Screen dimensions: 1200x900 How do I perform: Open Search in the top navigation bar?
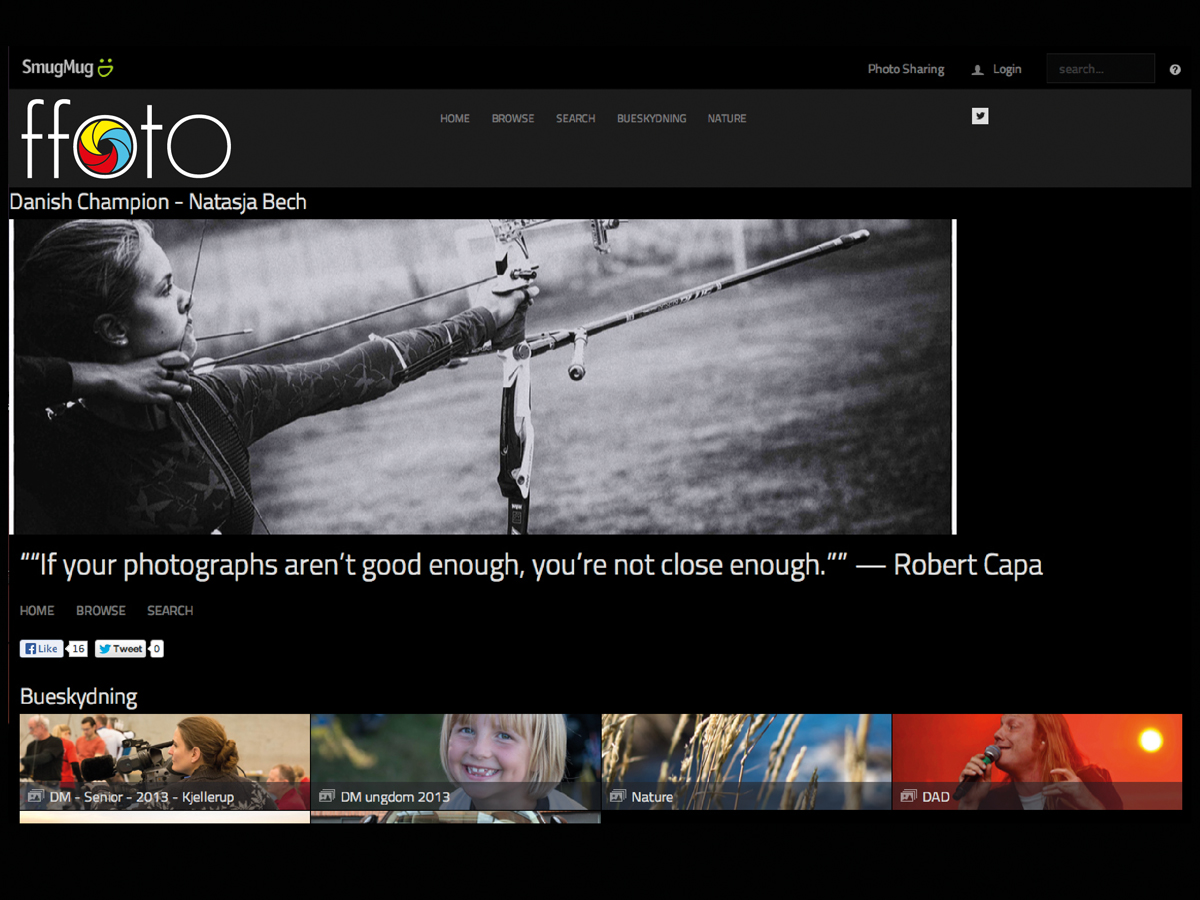[575, 118]
